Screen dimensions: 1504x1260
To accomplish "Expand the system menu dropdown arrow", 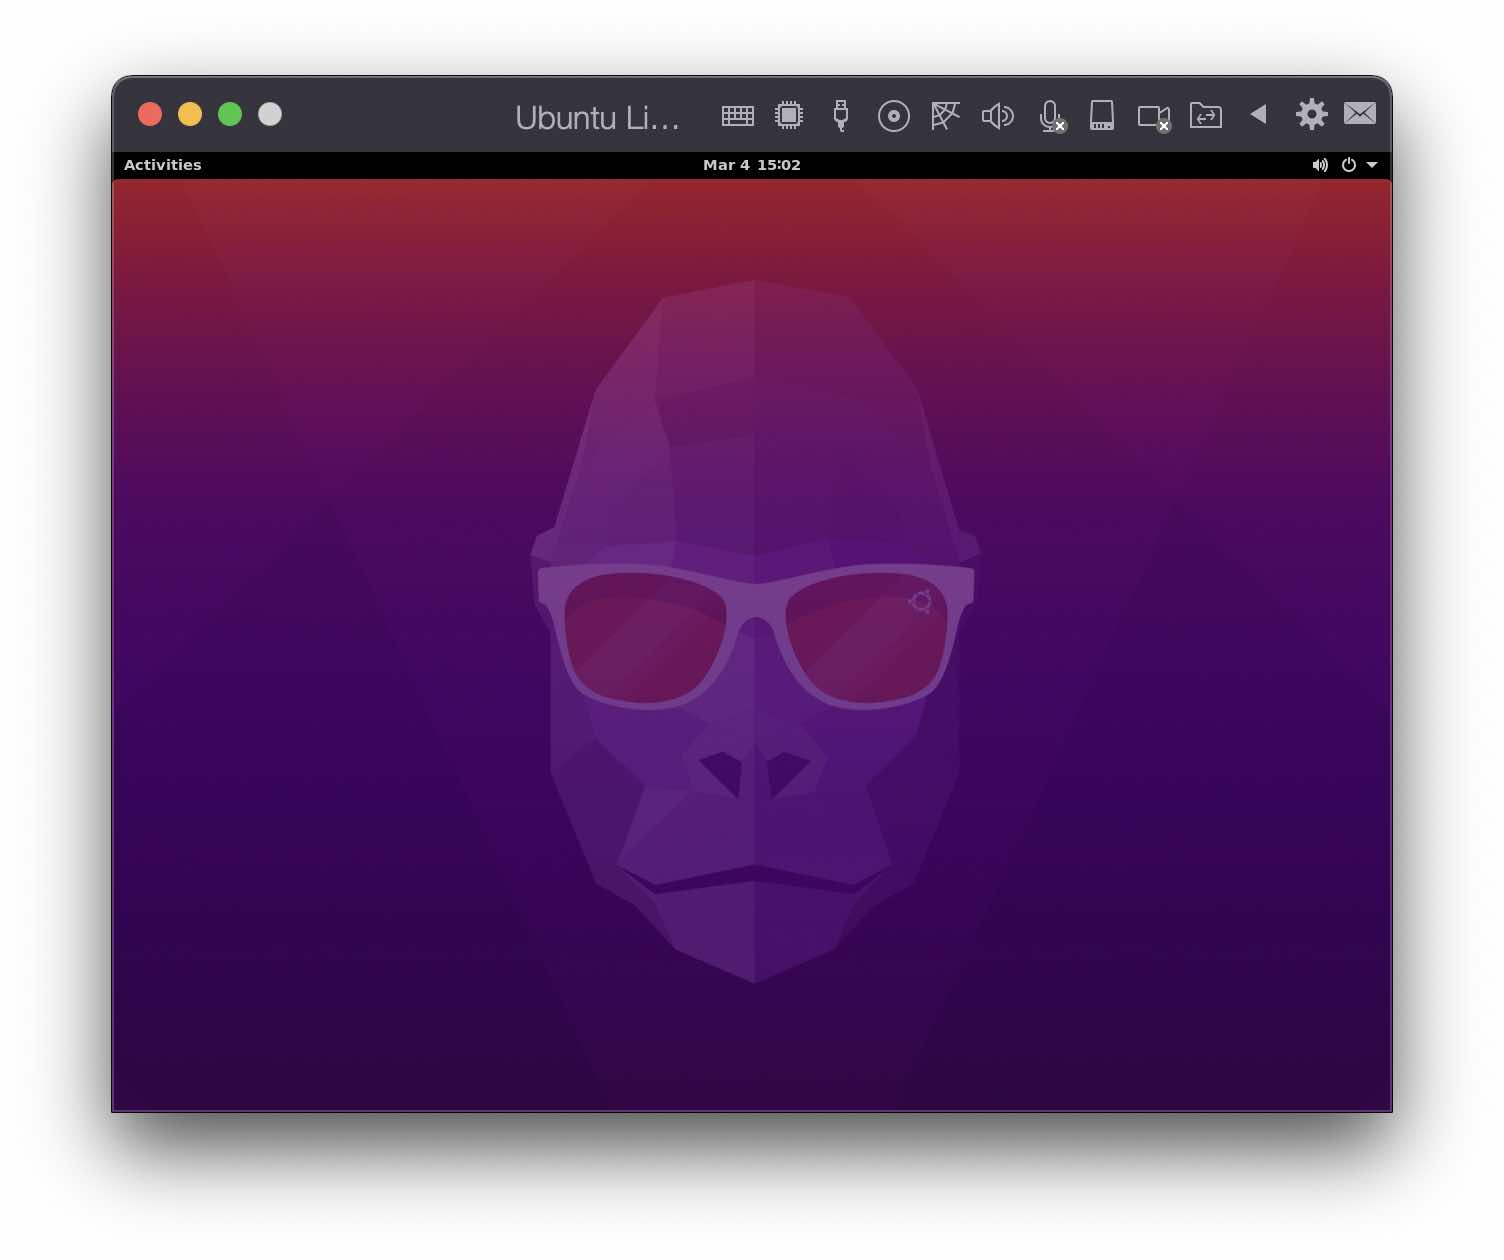I will 1372,165.
